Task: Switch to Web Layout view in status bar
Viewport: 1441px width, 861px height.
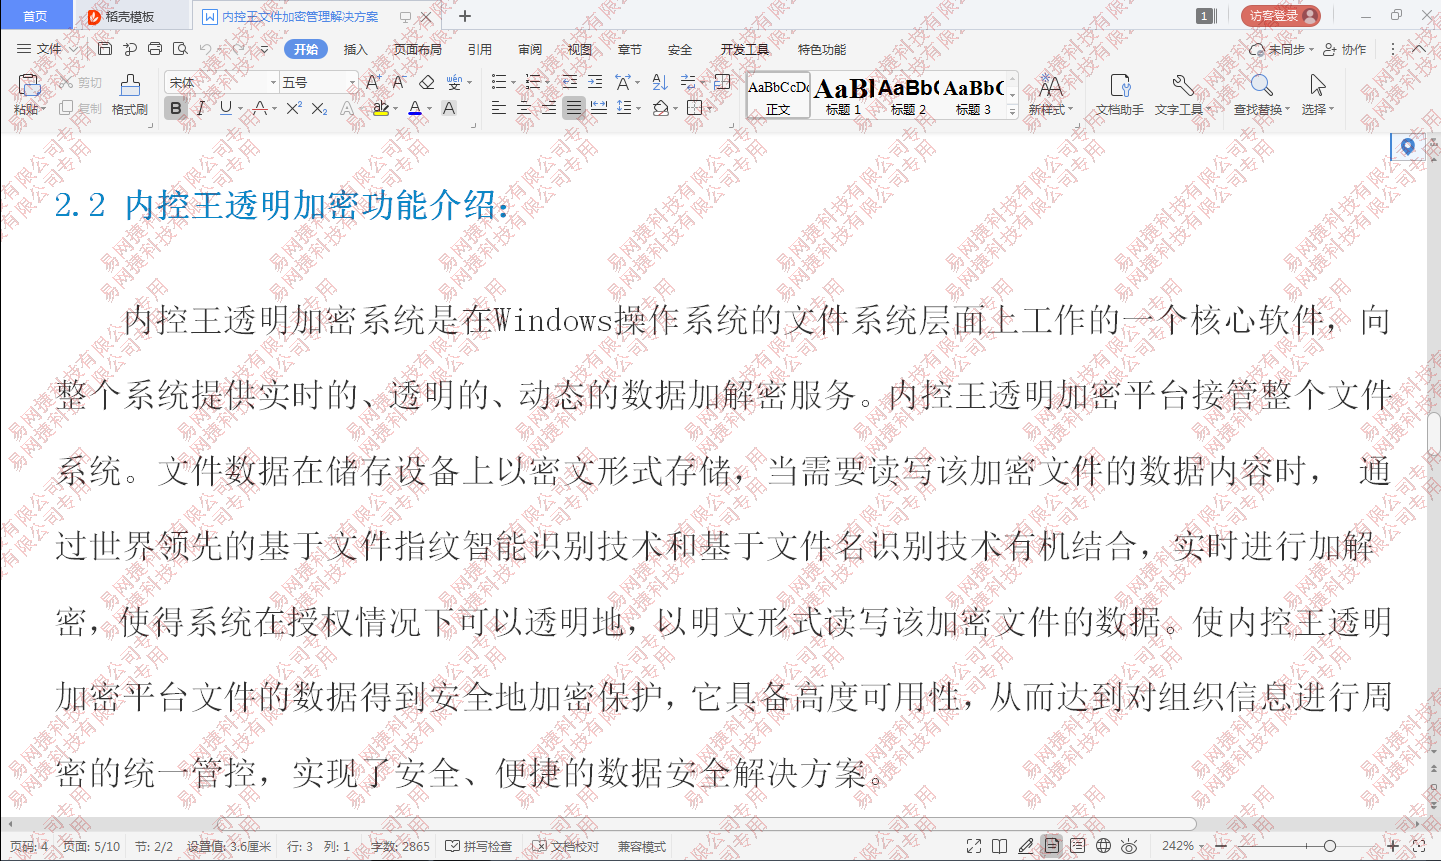Action: [x=1103, y=846]
